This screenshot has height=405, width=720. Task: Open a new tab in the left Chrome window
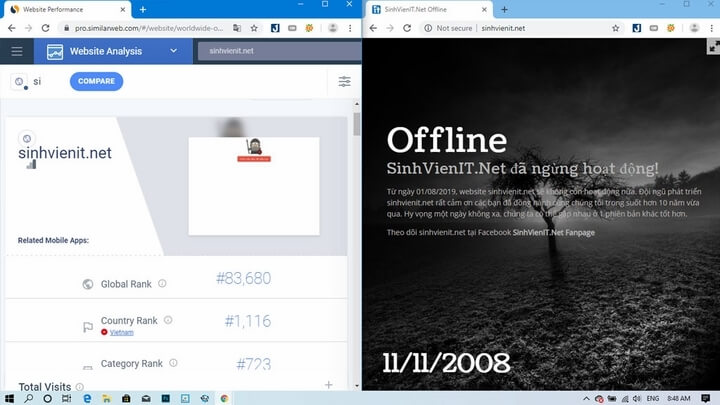point(143,9)
